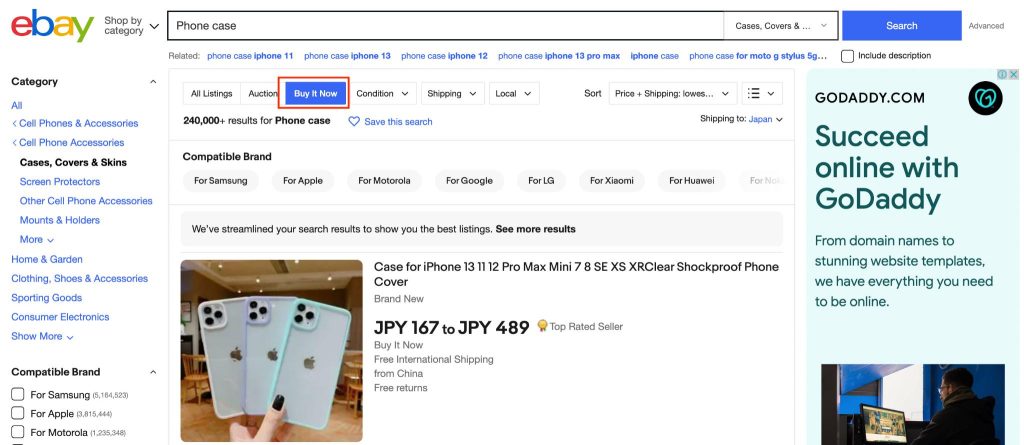Open the Sort by price dropdown

[x=673, y=93]
